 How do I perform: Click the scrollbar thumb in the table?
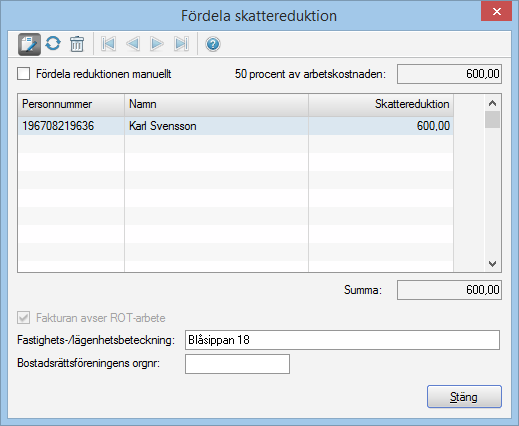click(x=492, y=120)
